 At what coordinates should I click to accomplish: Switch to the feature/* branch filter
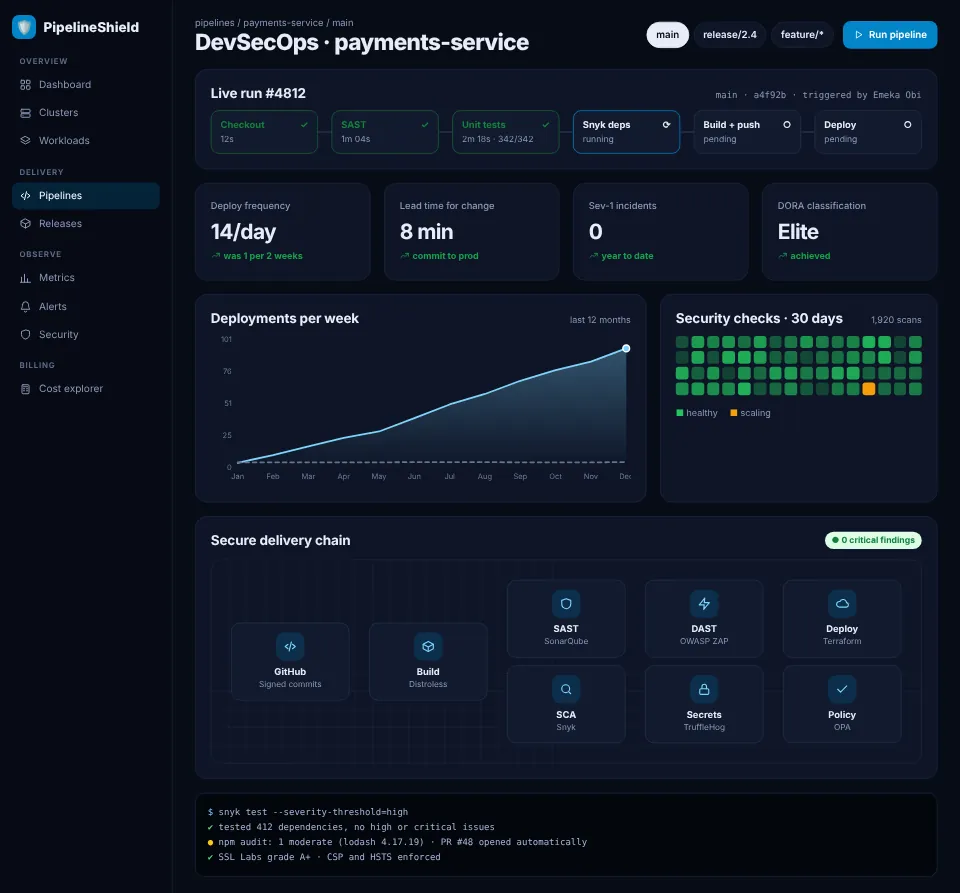(x=802, y=35)
